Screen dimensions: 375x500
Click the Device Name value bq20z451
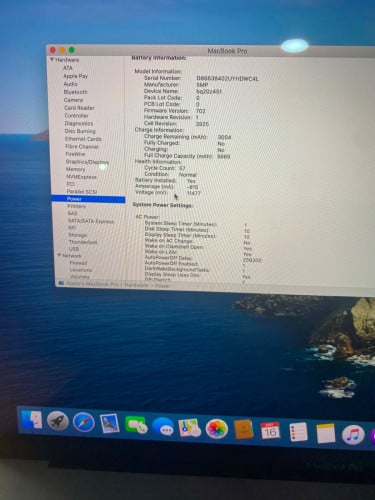[x=209, y=91]
